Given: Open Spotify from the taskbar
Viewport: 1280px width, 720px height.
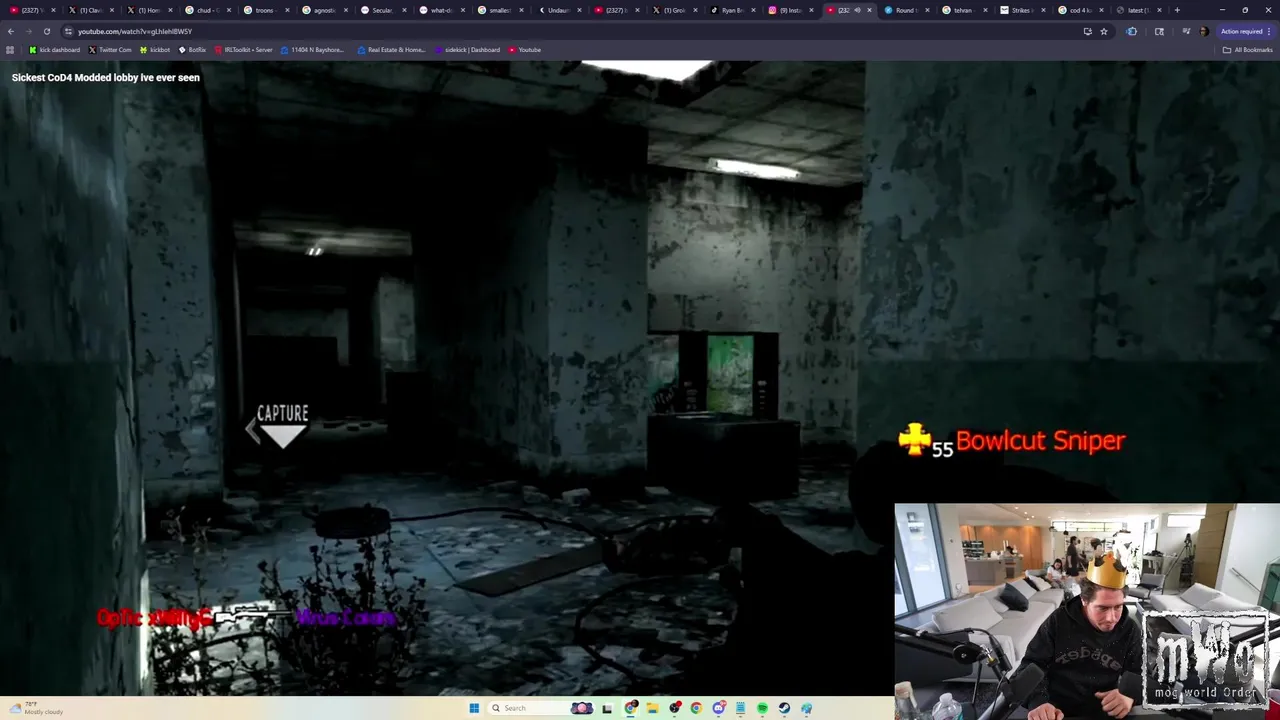Looking at the screenshot, I should [x=762, y=708].
